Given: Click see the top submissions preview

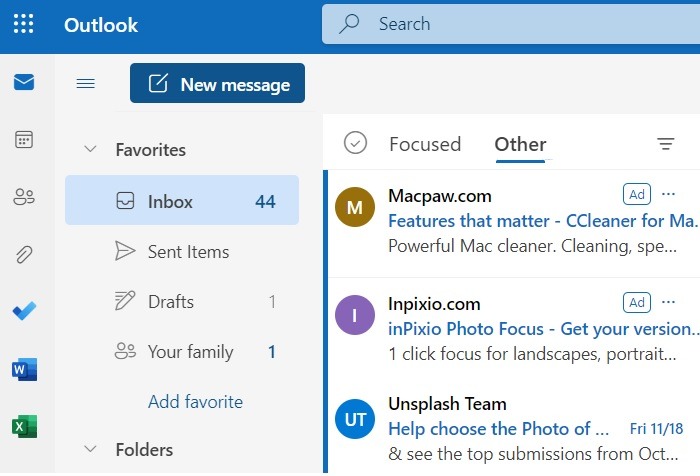Looking at the screenshot, I should 533,454.
